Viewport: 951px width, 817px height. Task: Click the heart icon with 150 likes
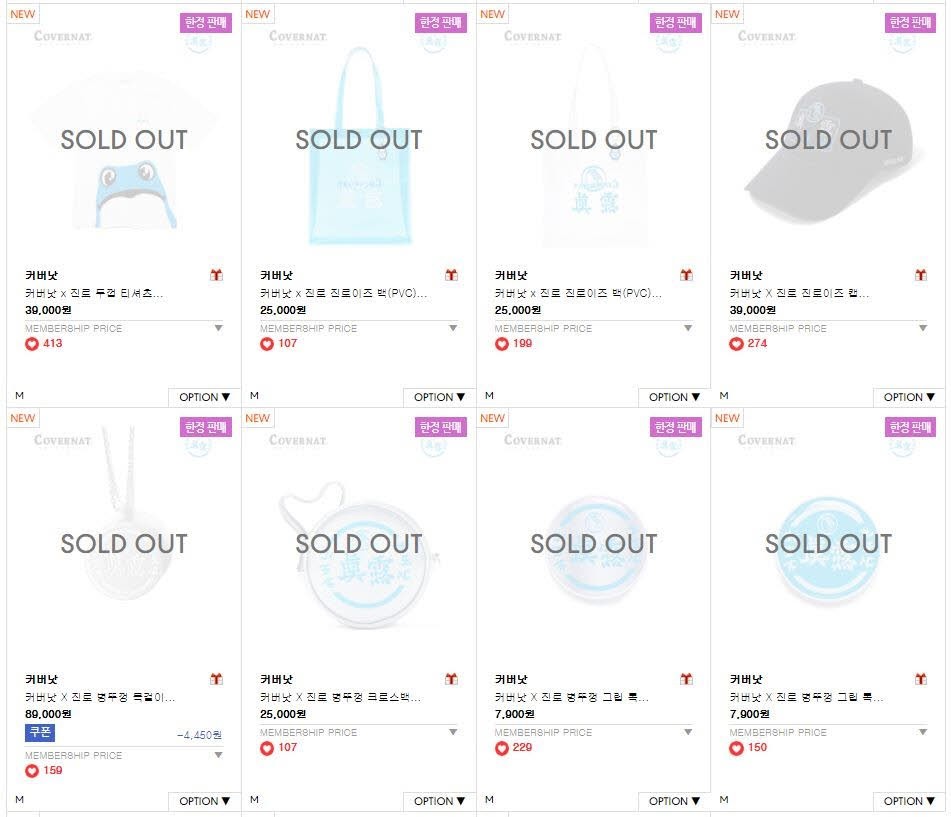736,748
